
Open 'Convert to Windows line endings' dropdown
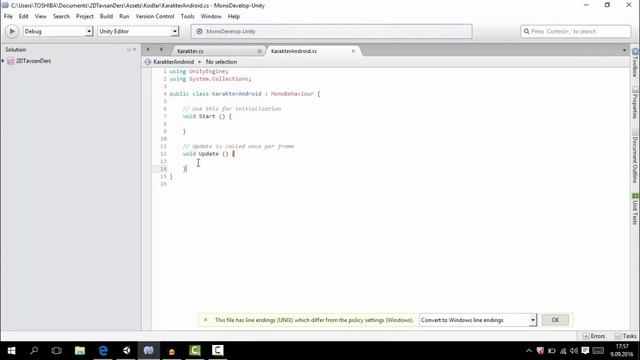(478, 320)
